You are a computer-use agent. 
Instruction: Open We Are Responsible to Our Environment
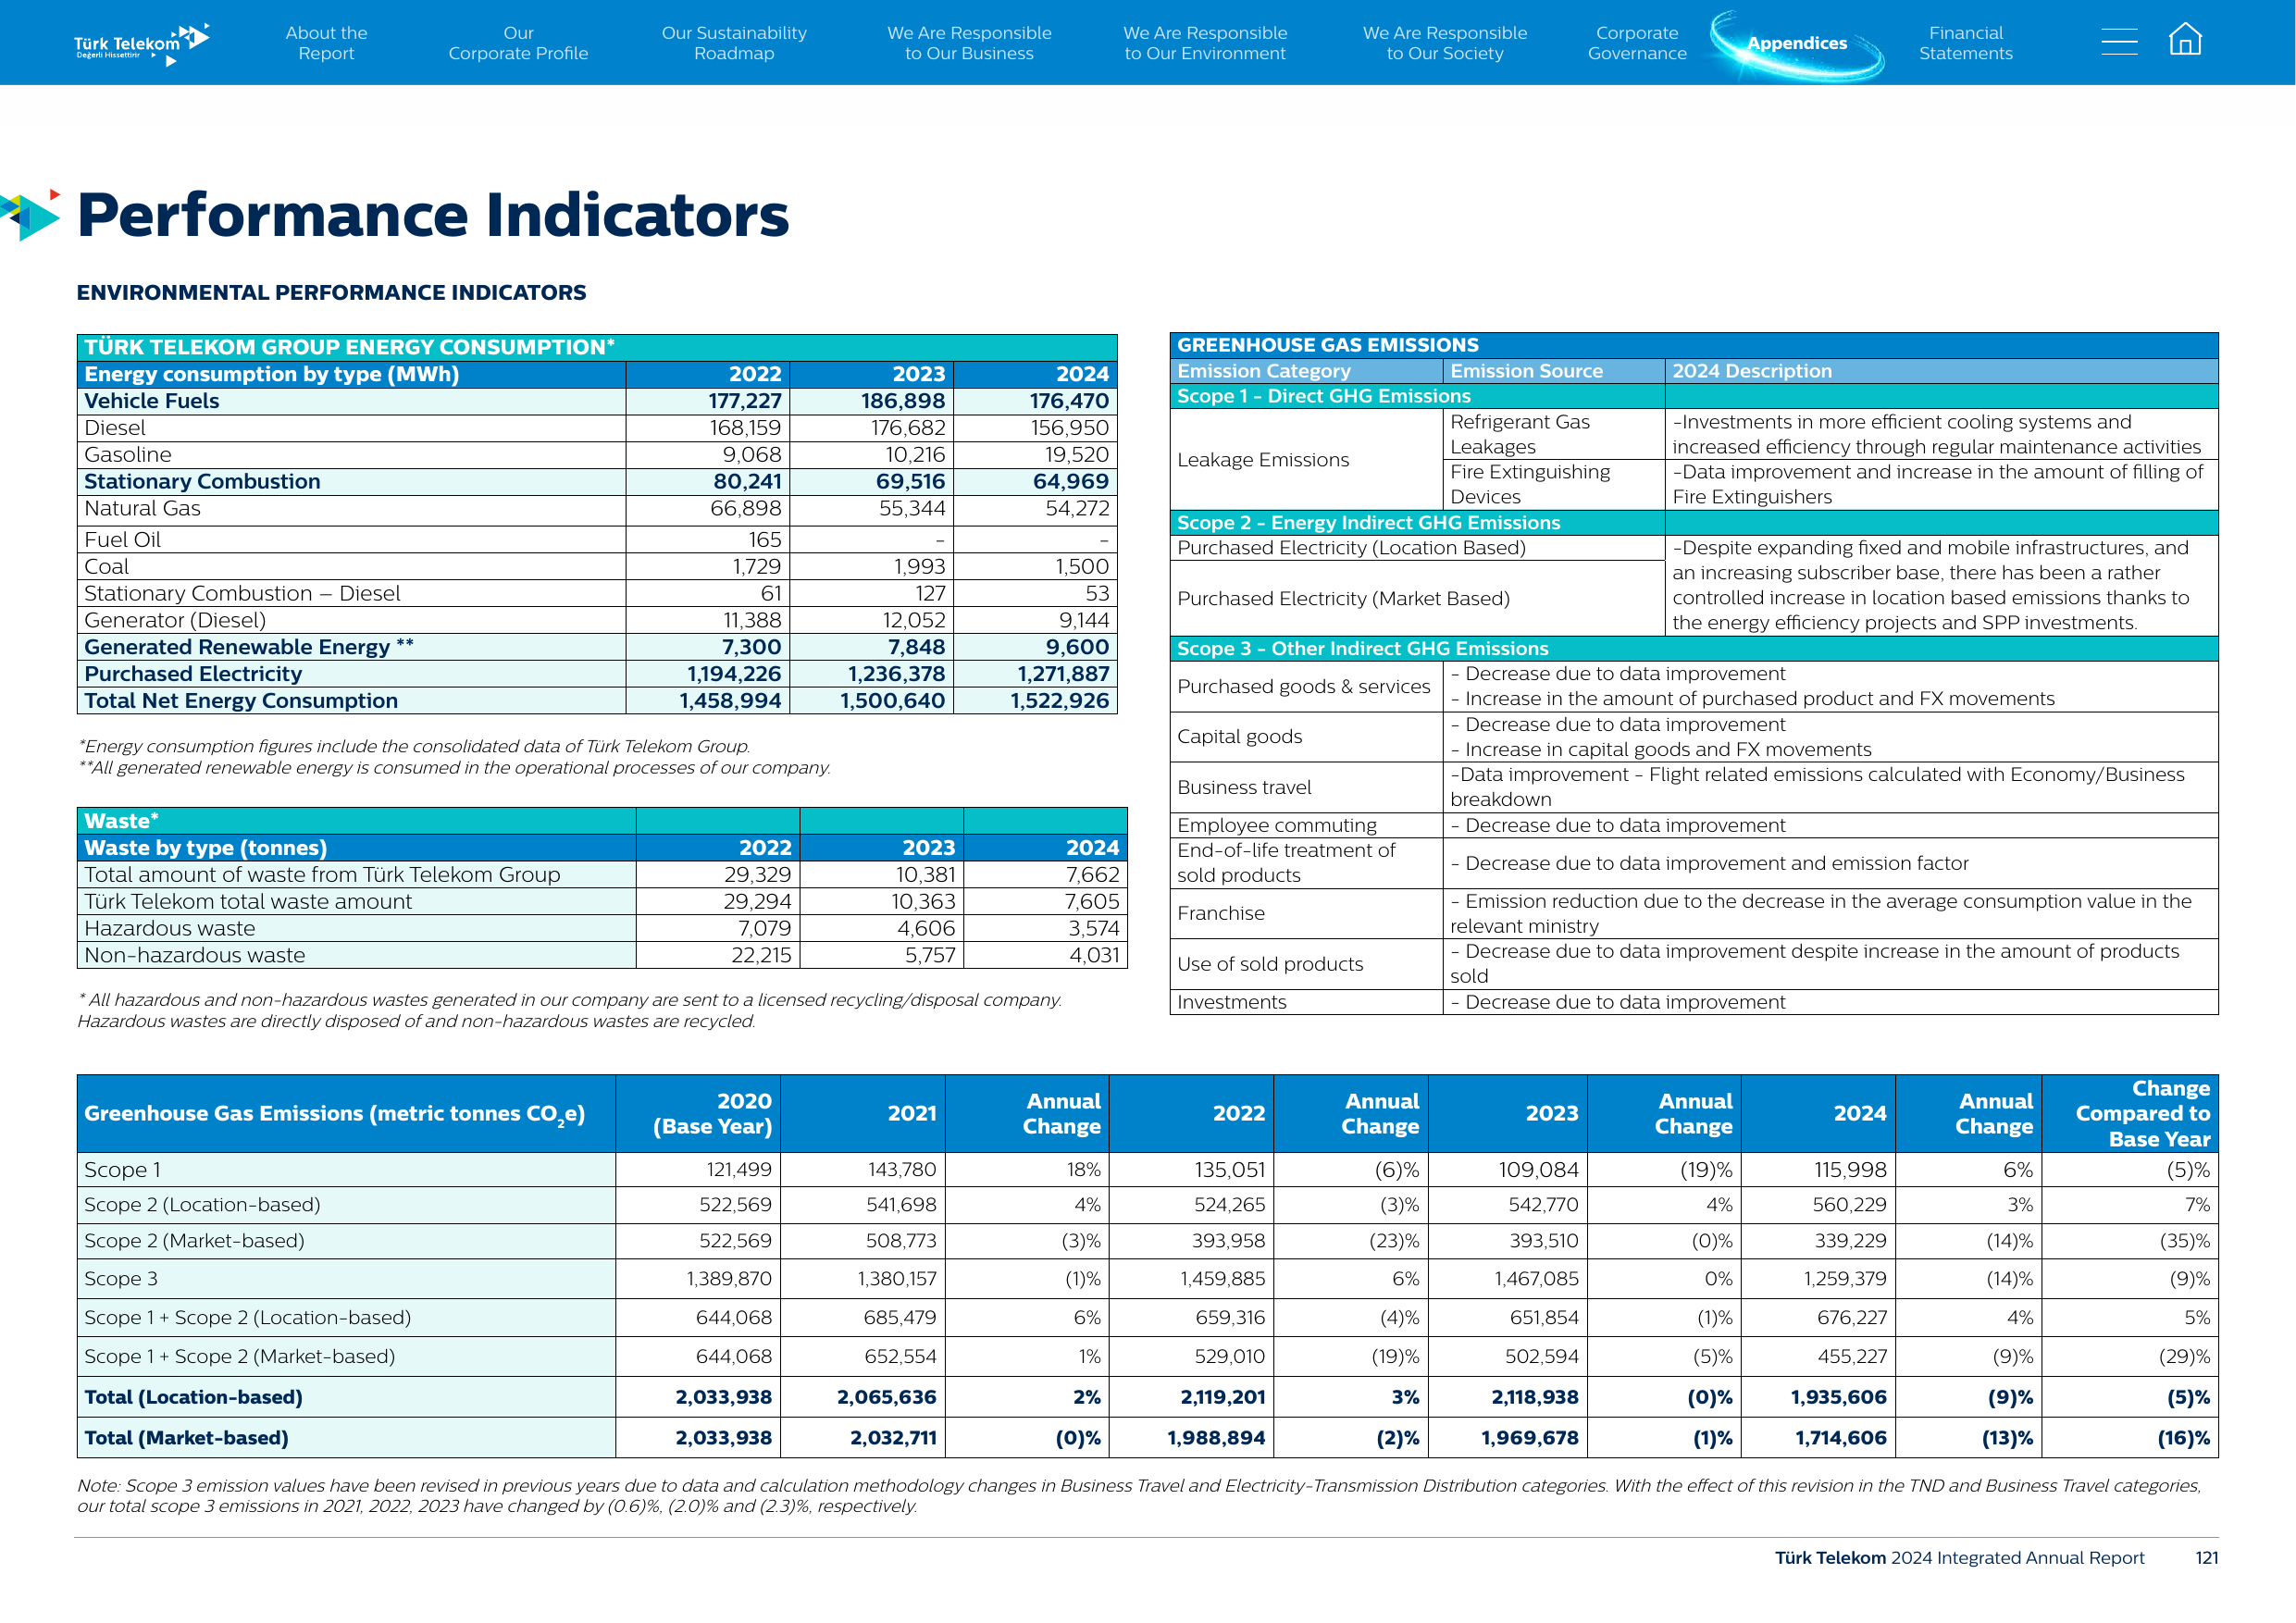click(1205, 43)
